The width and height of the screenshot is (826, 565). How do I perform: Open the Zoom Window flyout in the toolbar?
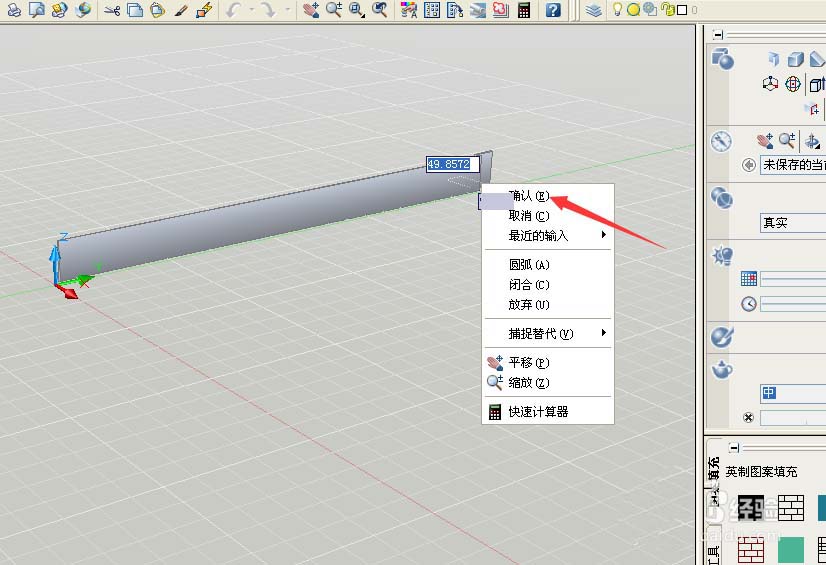[x=357, y=9]
